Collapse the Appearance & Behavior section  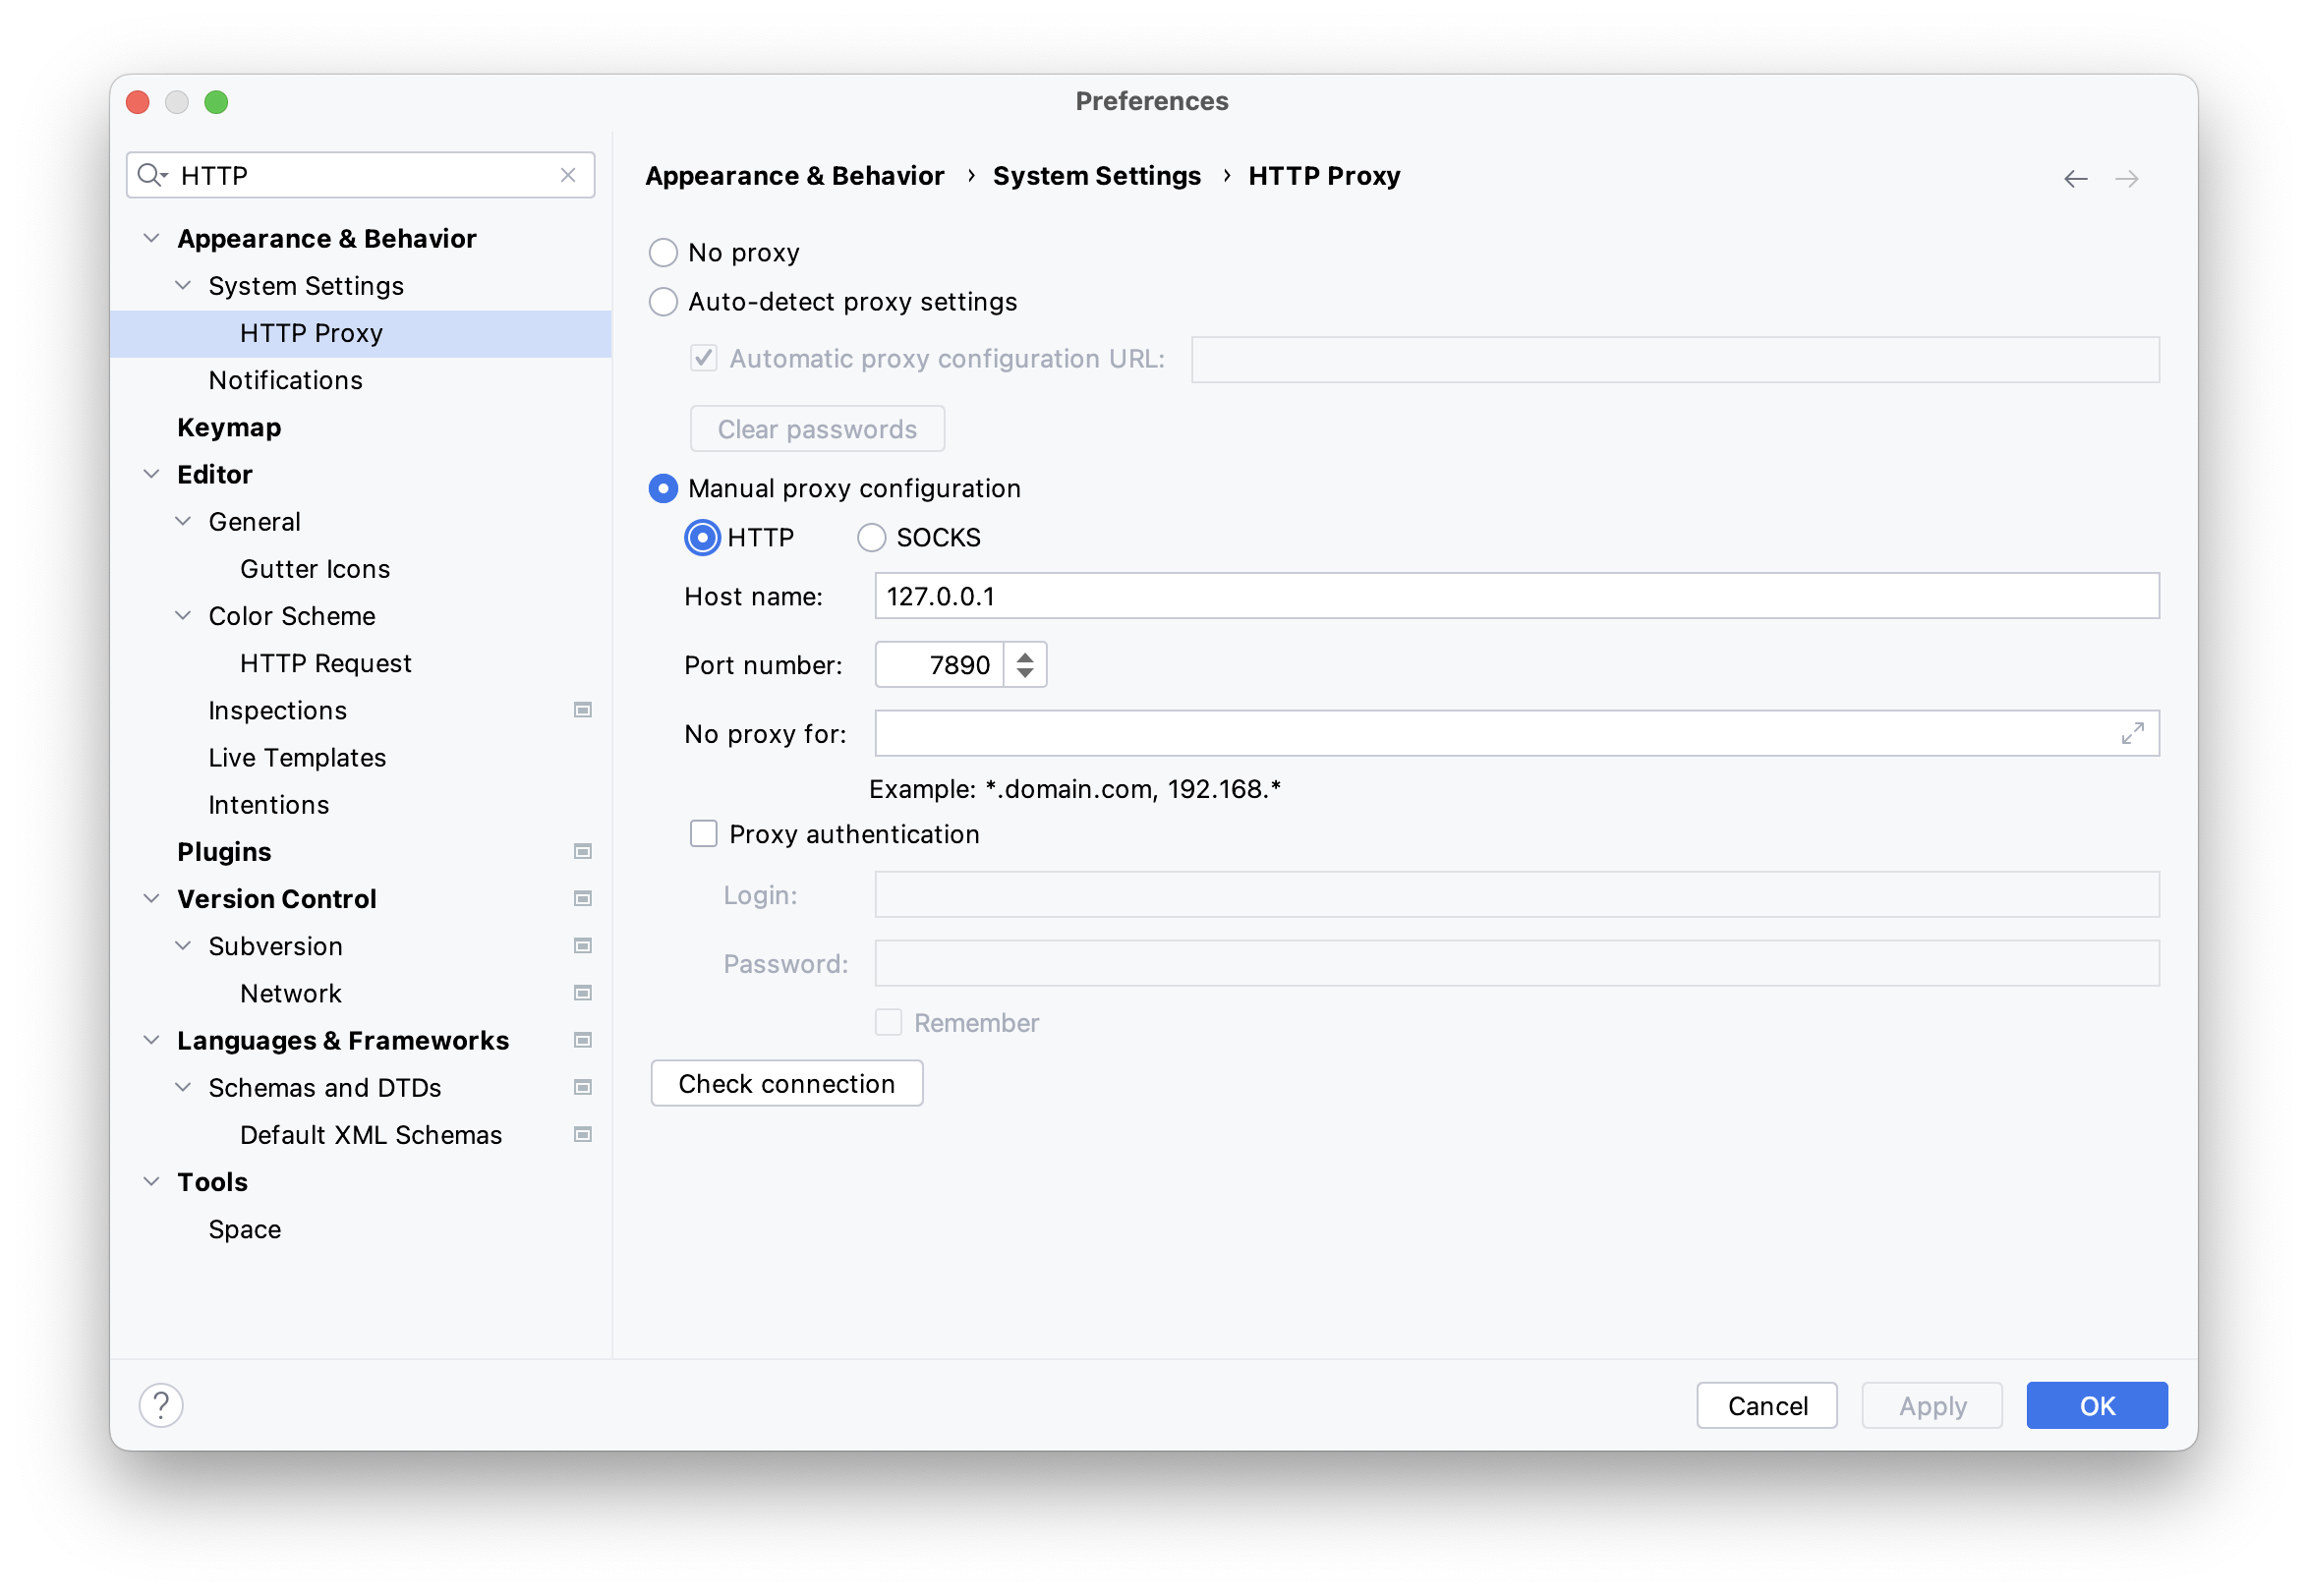coord(152,238)
